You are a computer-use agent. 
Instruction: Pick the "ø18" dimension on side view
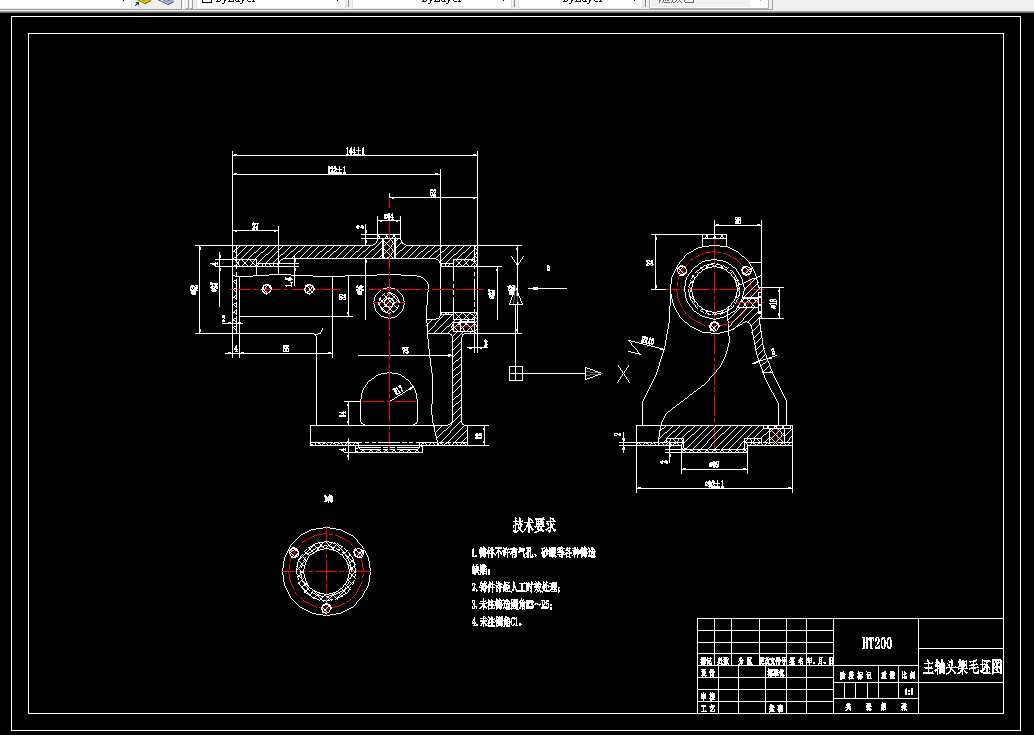[774, 303]
